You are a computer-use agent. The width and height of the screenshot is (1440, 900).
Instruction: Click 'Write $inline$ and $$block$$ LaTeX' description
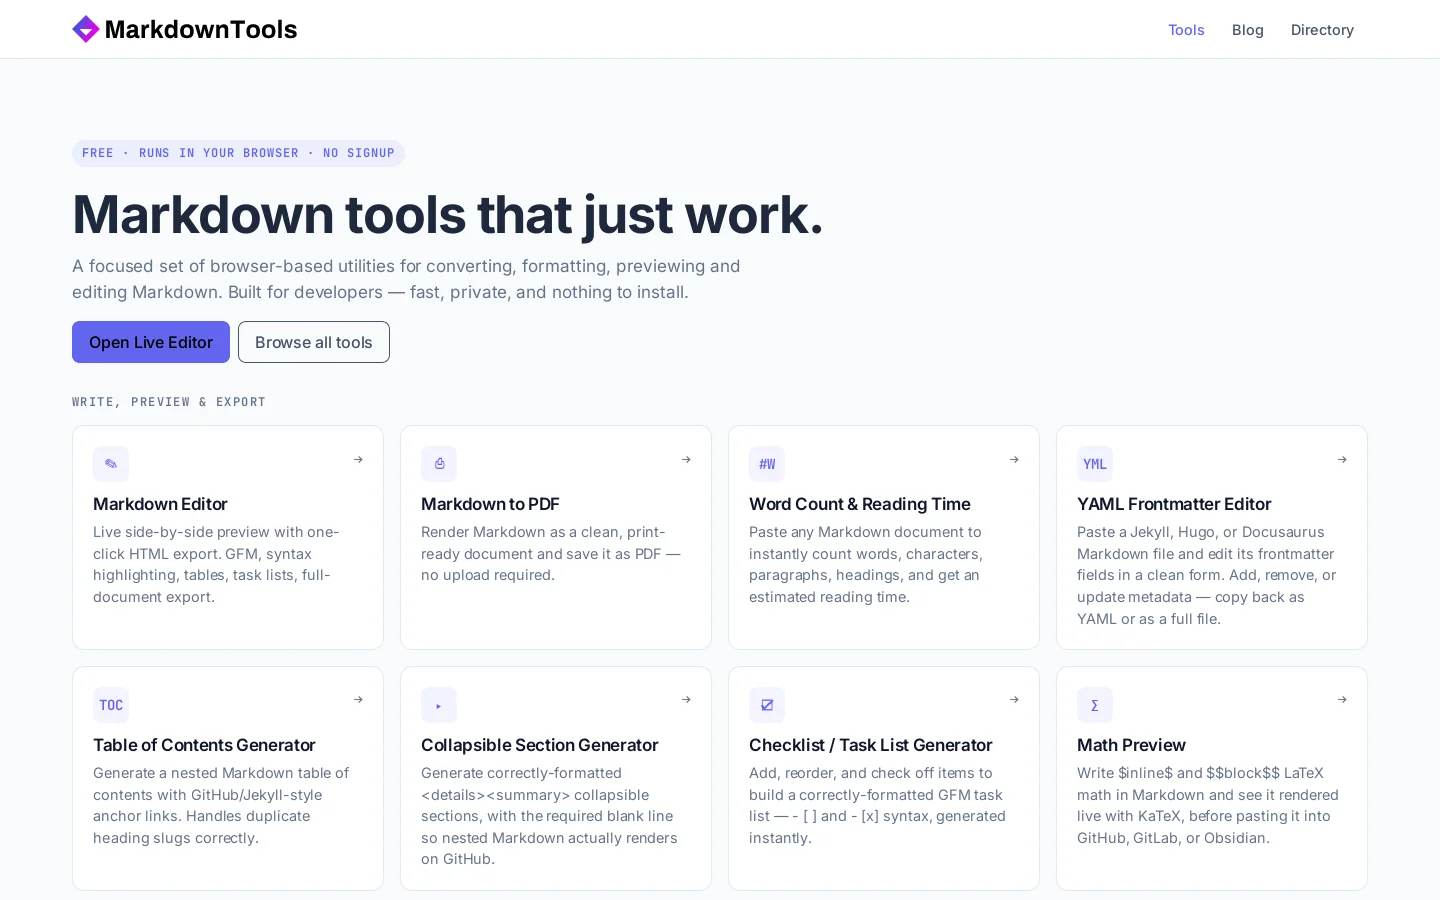(1208, 805)
